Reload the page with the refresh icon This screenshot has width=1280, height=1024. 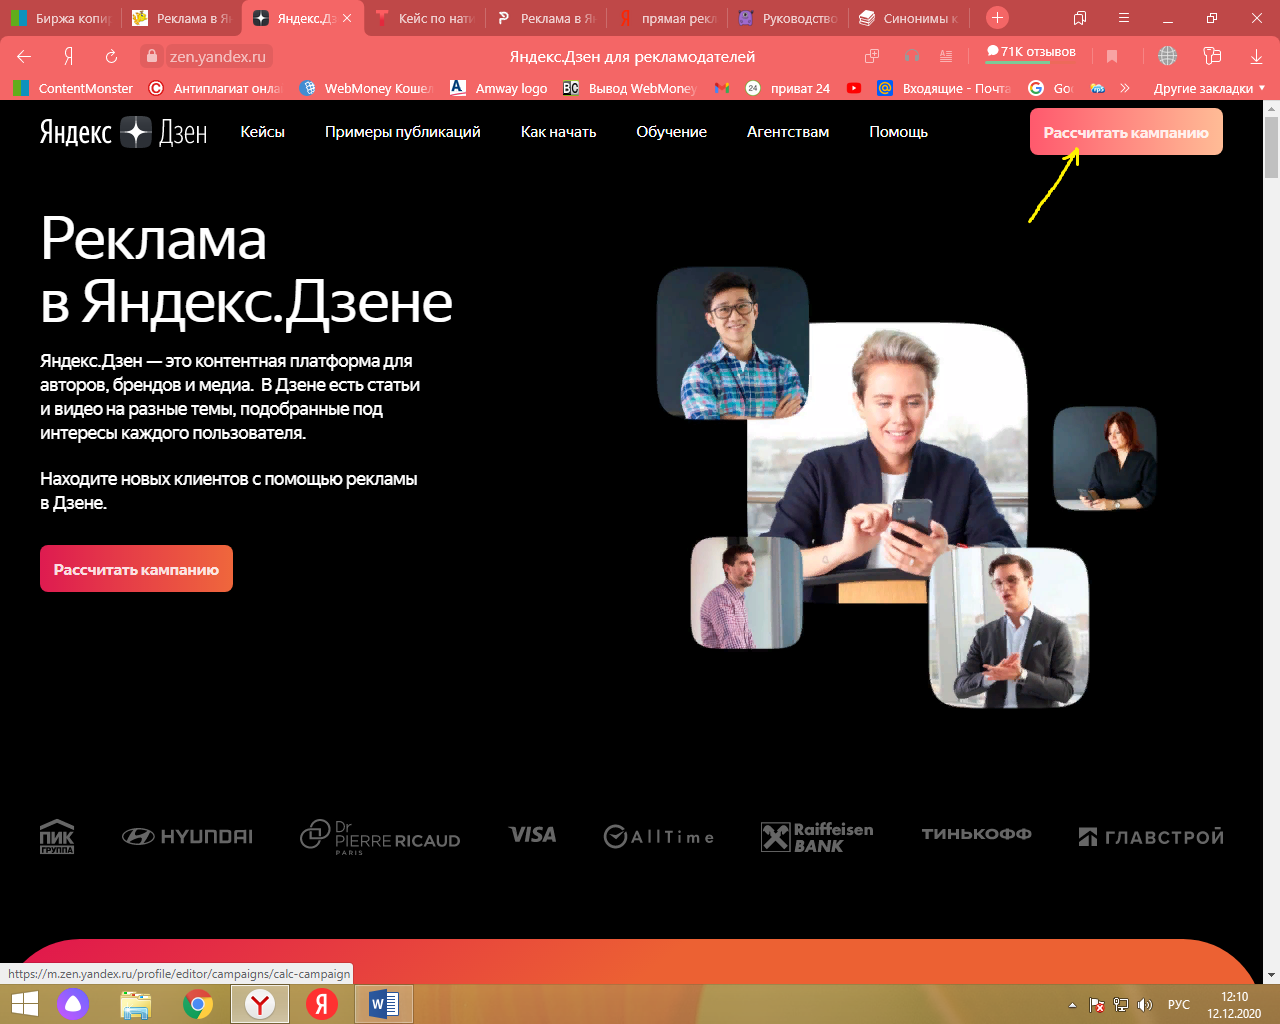click(111, 57)
